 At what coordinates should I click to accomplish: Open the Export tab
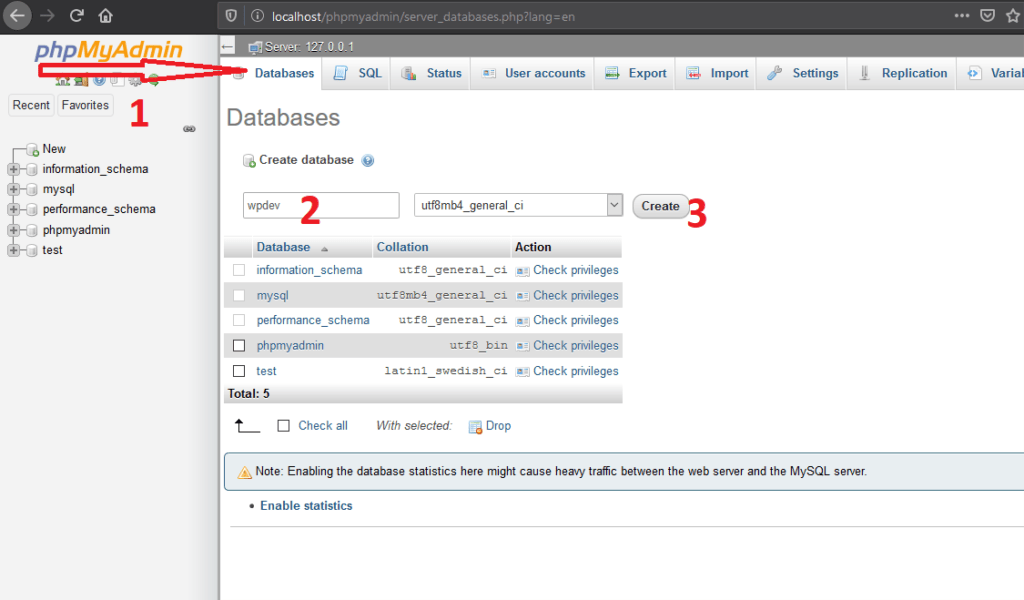tap(635, 73)
